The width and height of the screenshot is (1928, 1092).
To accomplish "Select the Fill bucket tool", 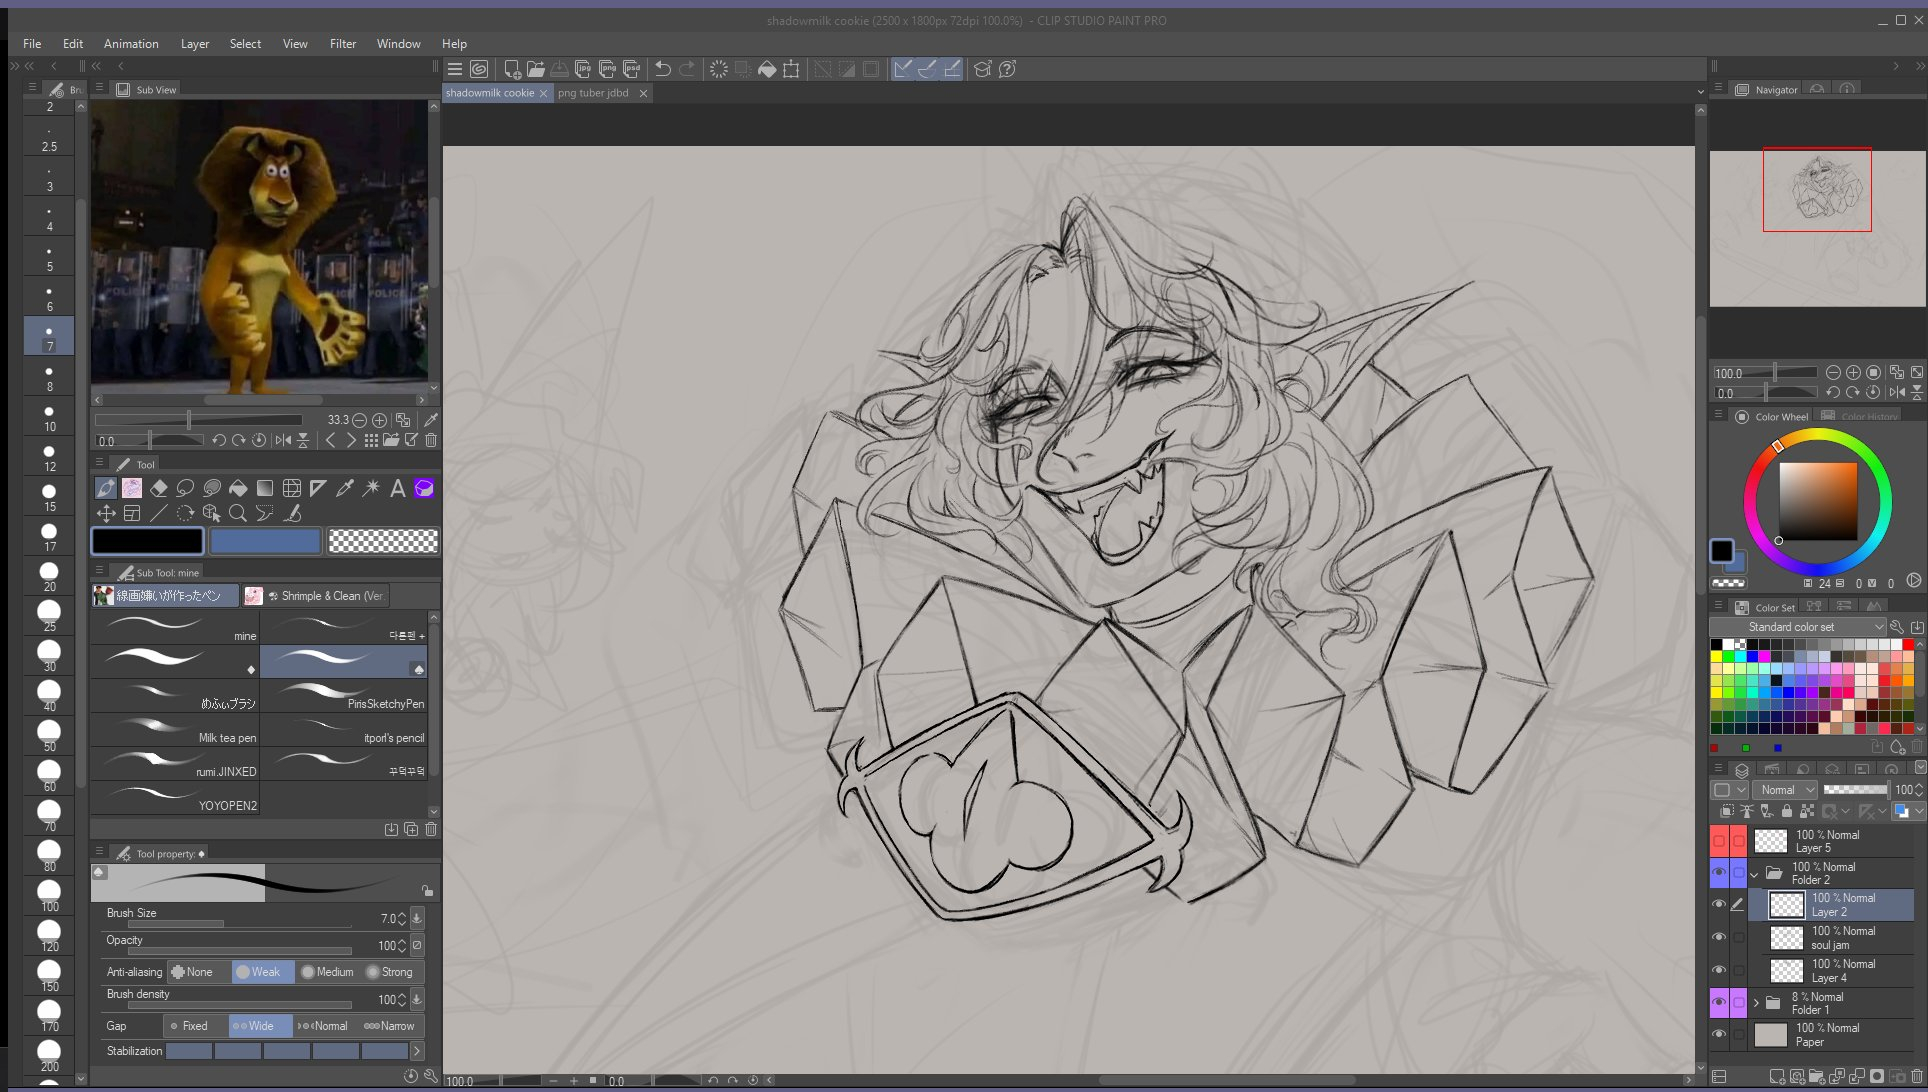I will tap(238, 488).
